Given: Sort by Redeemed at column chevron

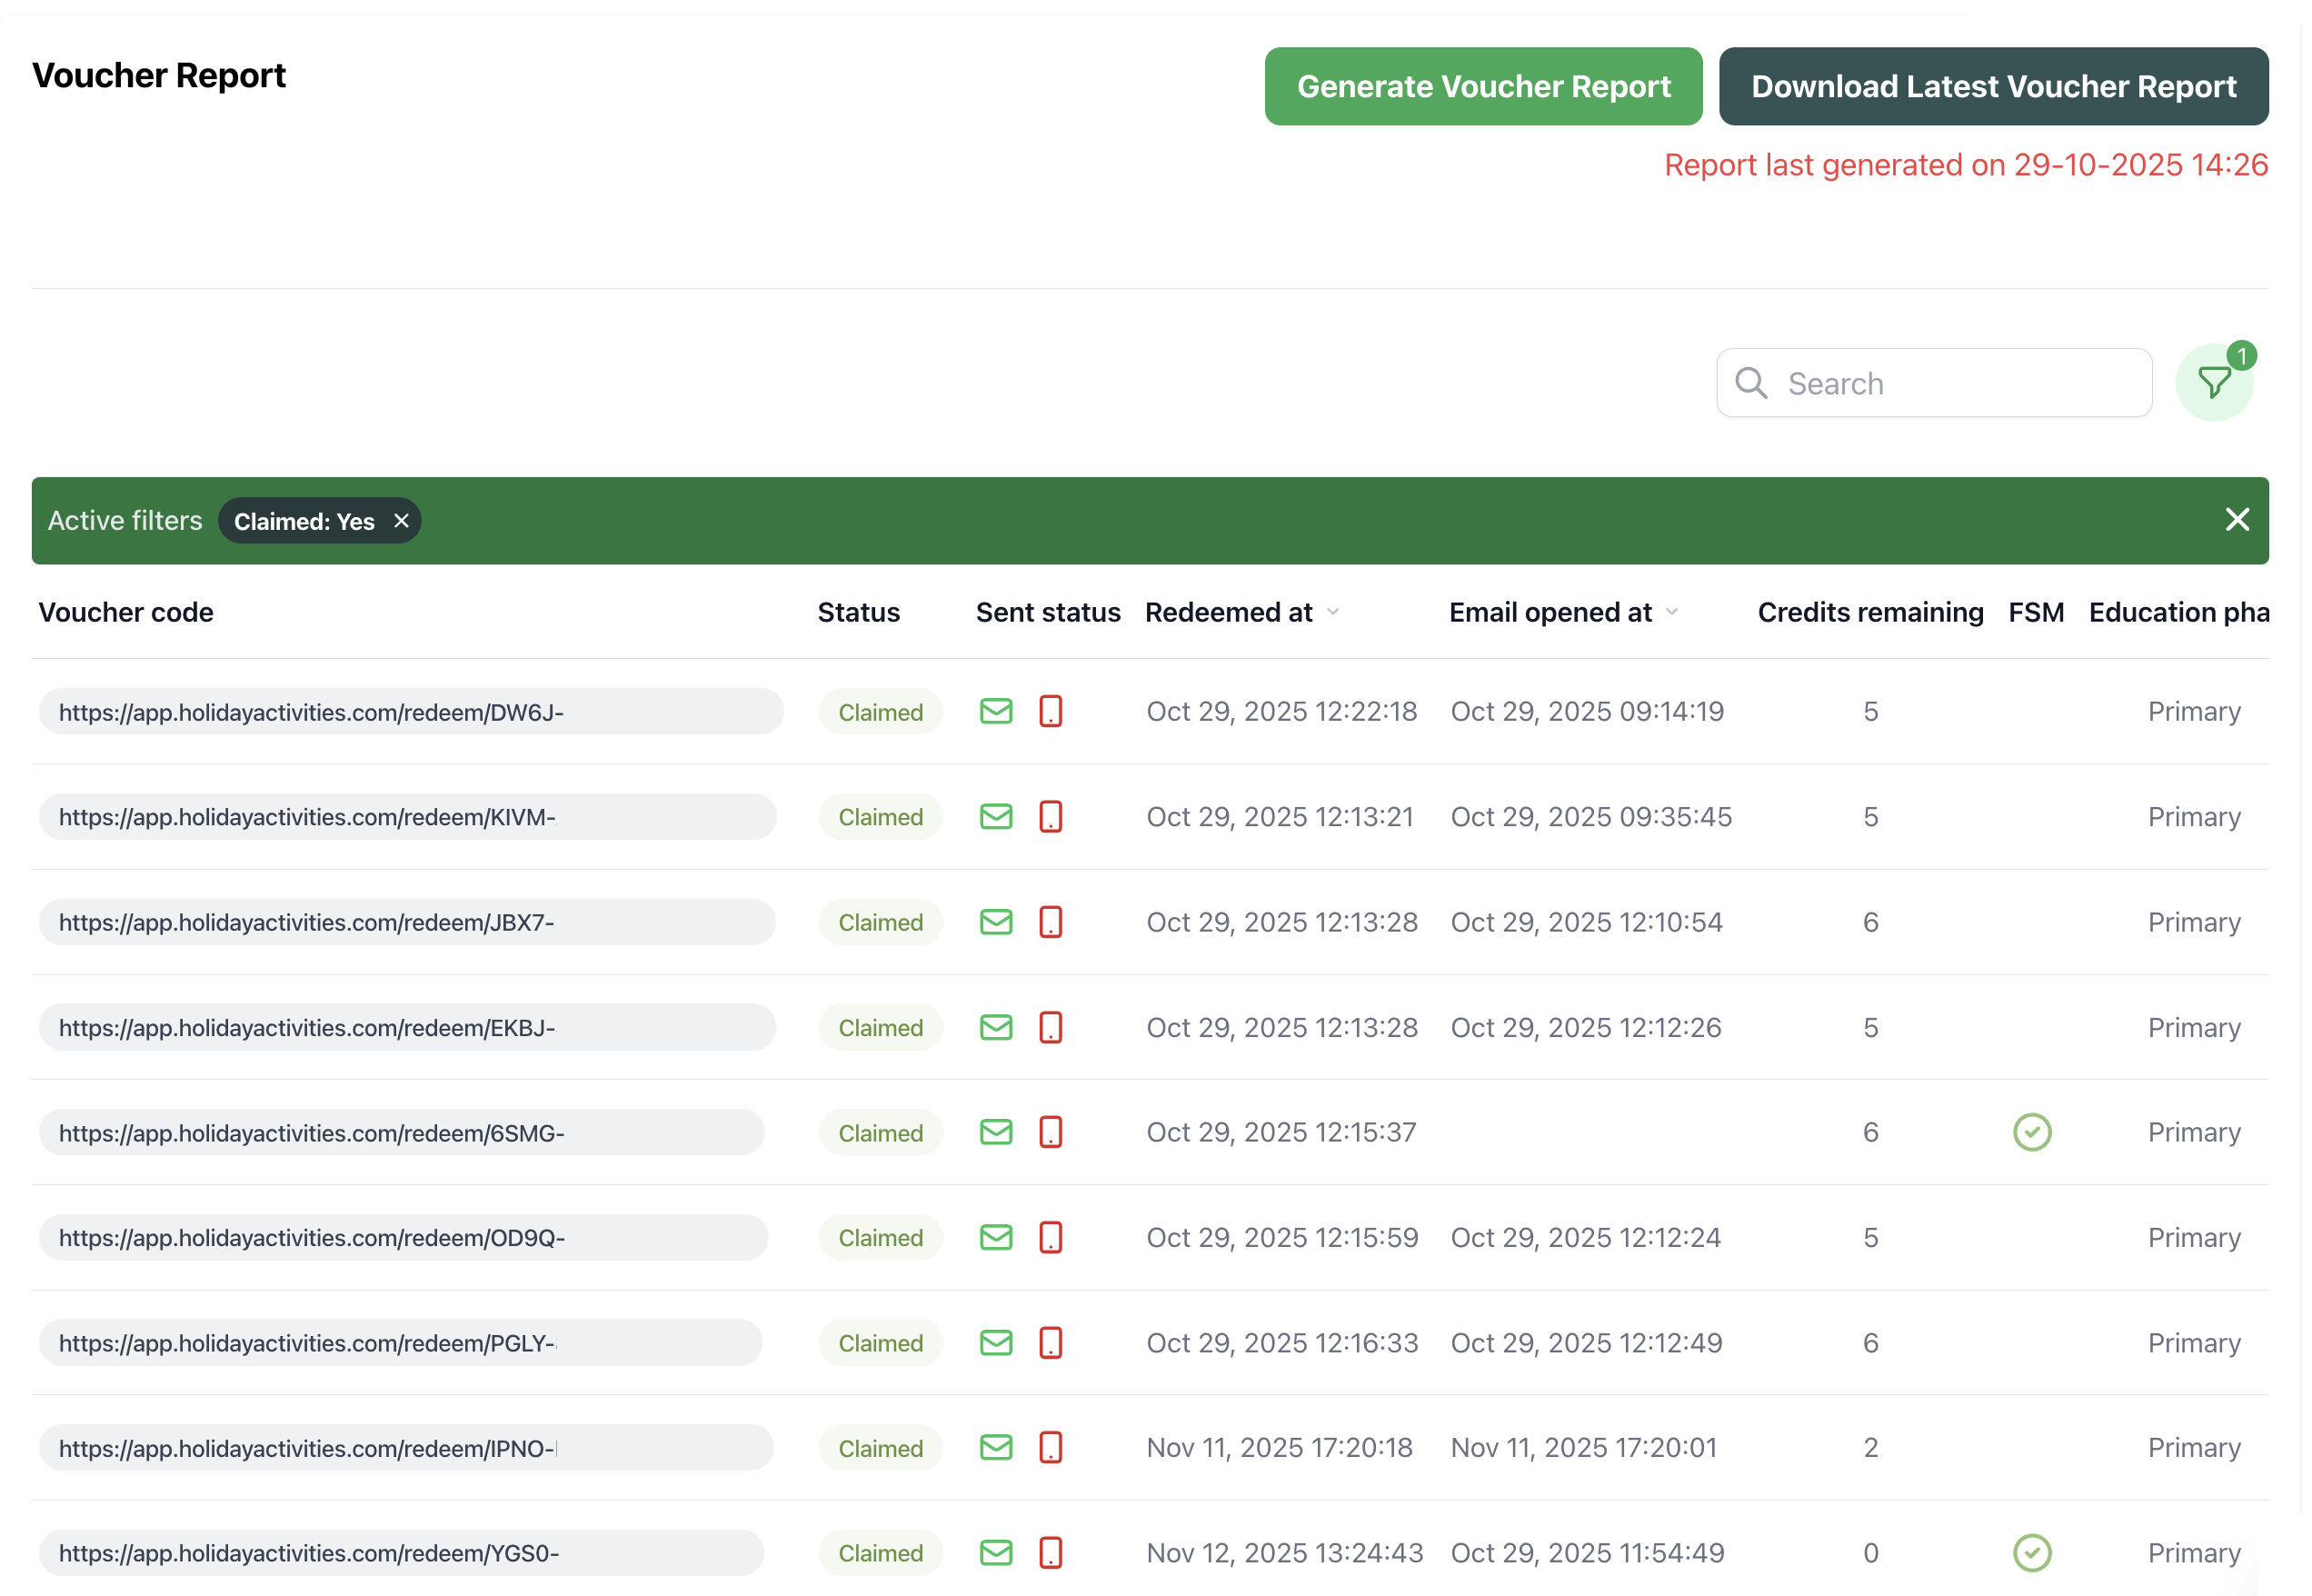Looking at the screenshot, I should pyautogui.click(x=1332, y=612).
